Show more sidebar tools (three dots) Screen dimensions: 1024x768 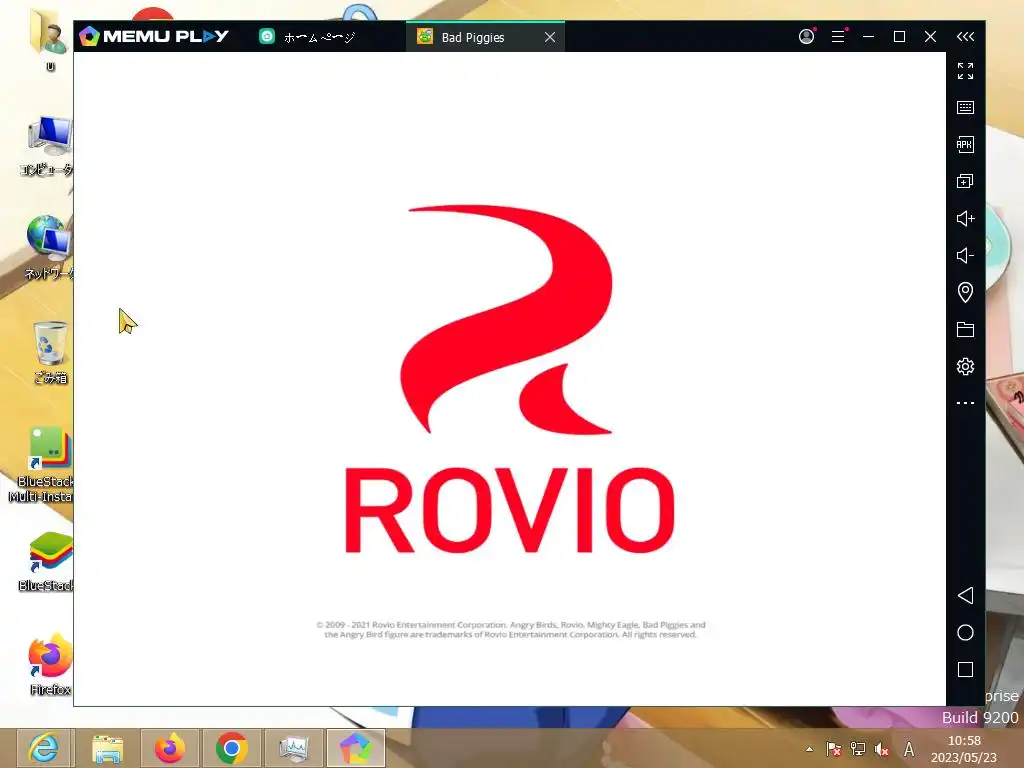(965, 403)
